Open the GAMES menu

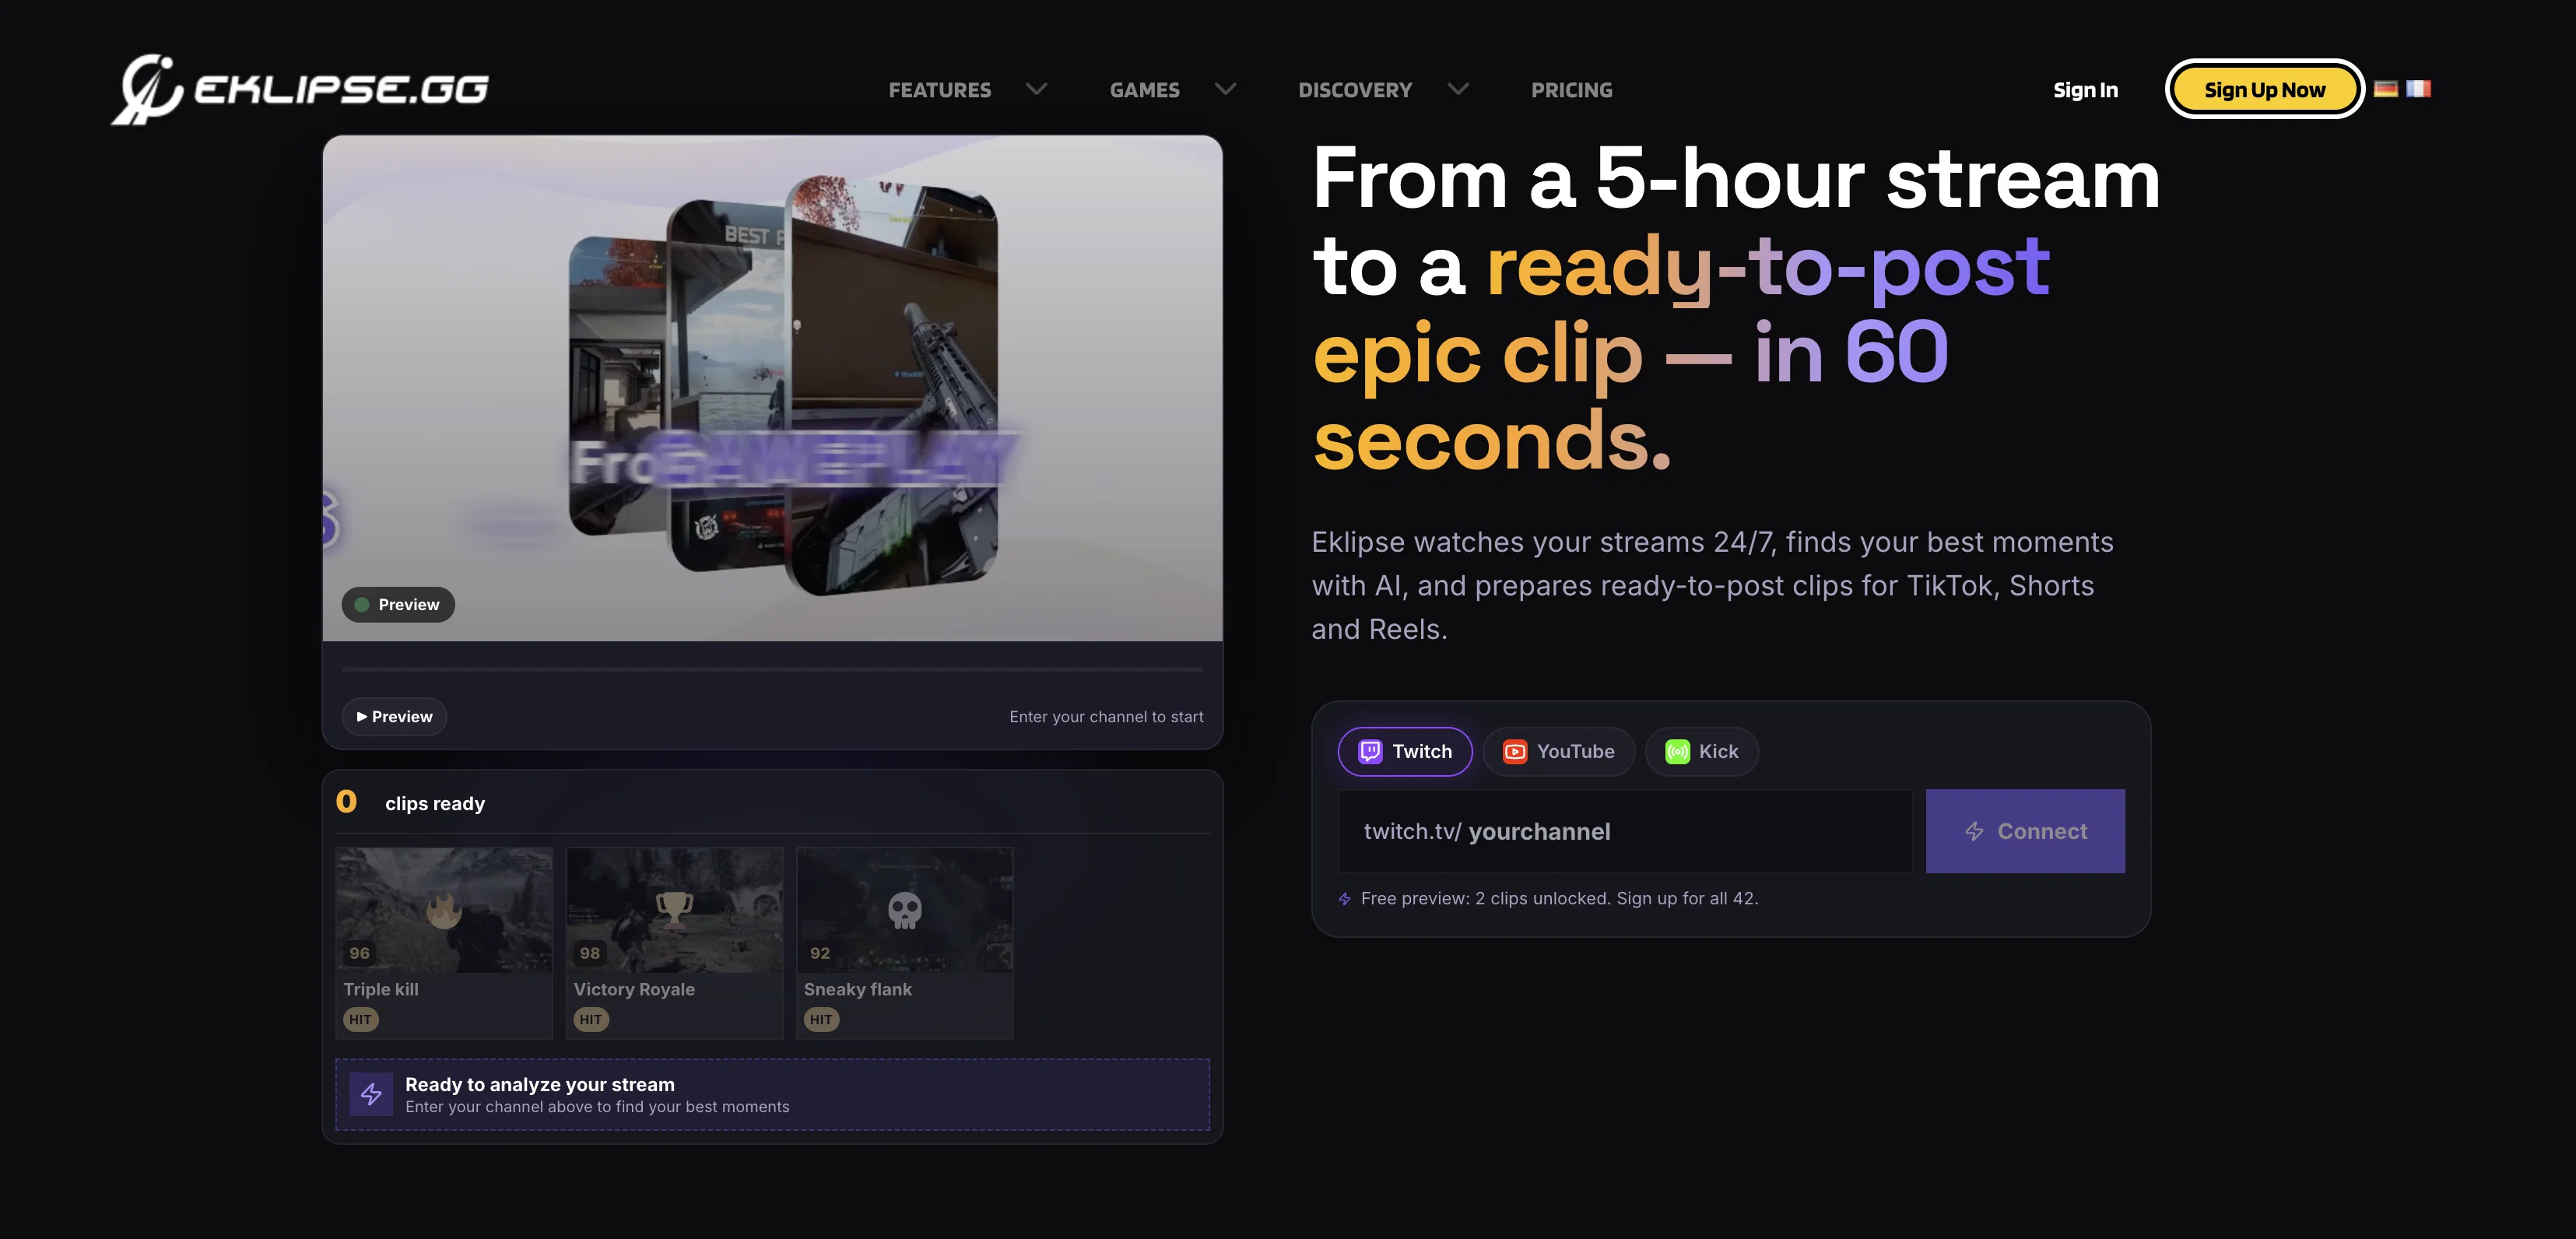(x=1145, y=90)
